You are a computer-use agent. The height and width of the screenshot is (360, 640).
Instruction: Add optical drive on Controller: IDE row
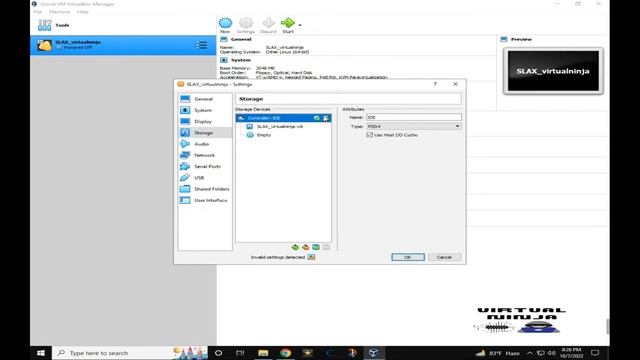coord(316,118)
